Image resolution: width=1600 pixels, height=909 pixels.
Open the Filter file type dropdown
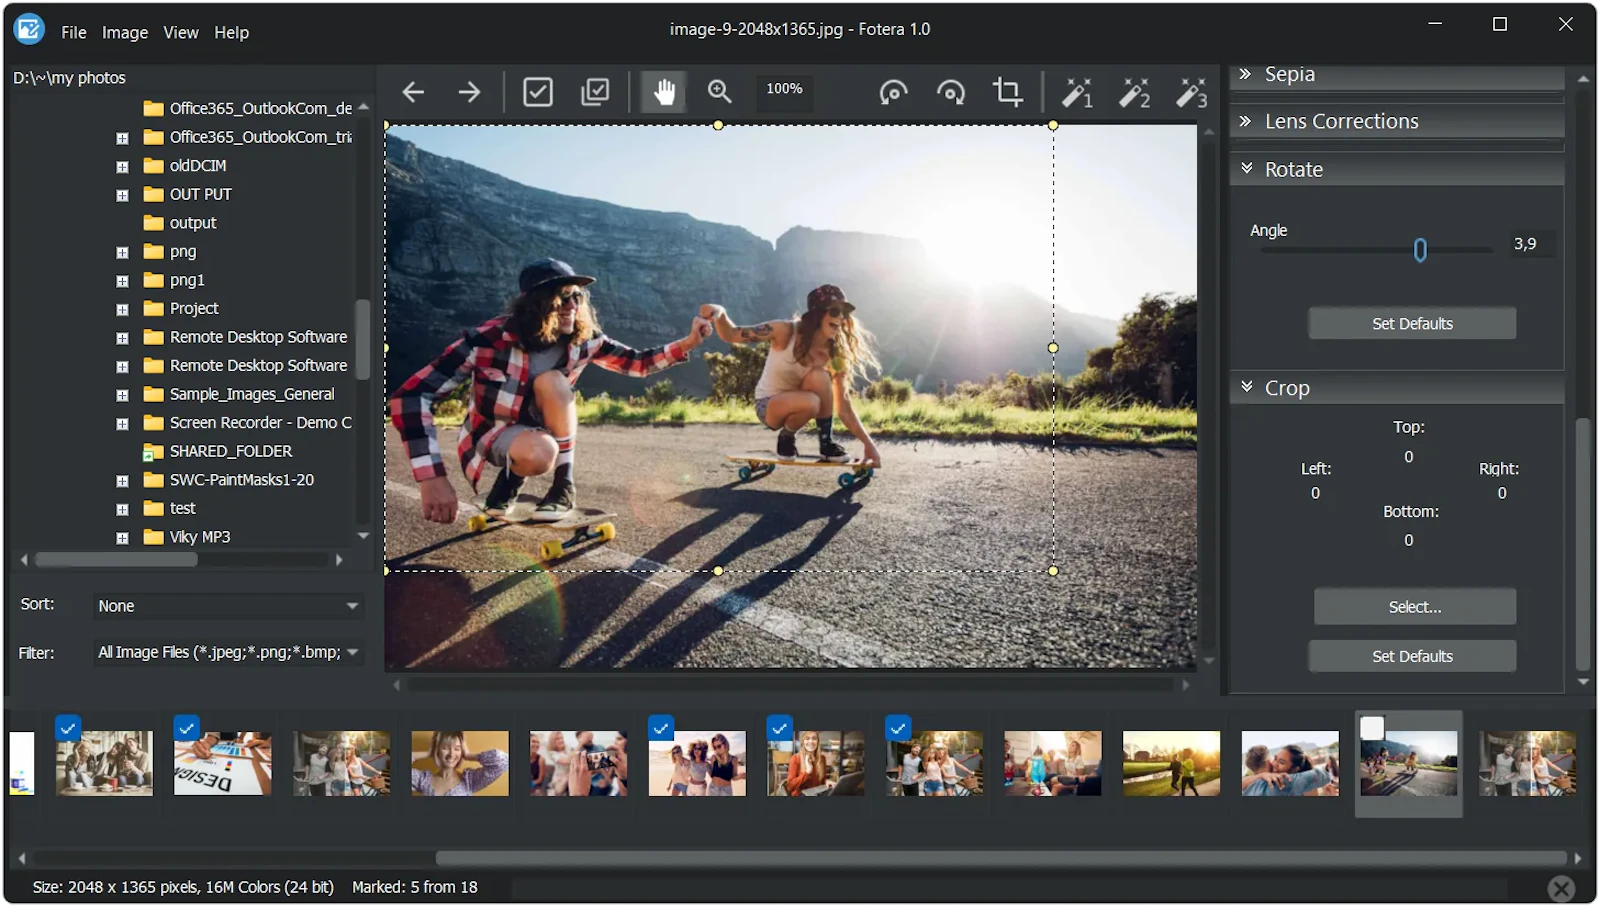click(x=228, y=653)
